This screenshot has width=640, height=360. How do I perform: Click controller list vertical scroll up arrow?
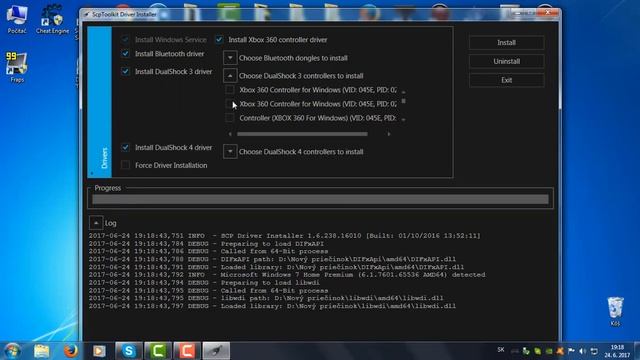(x=403, y=92)
